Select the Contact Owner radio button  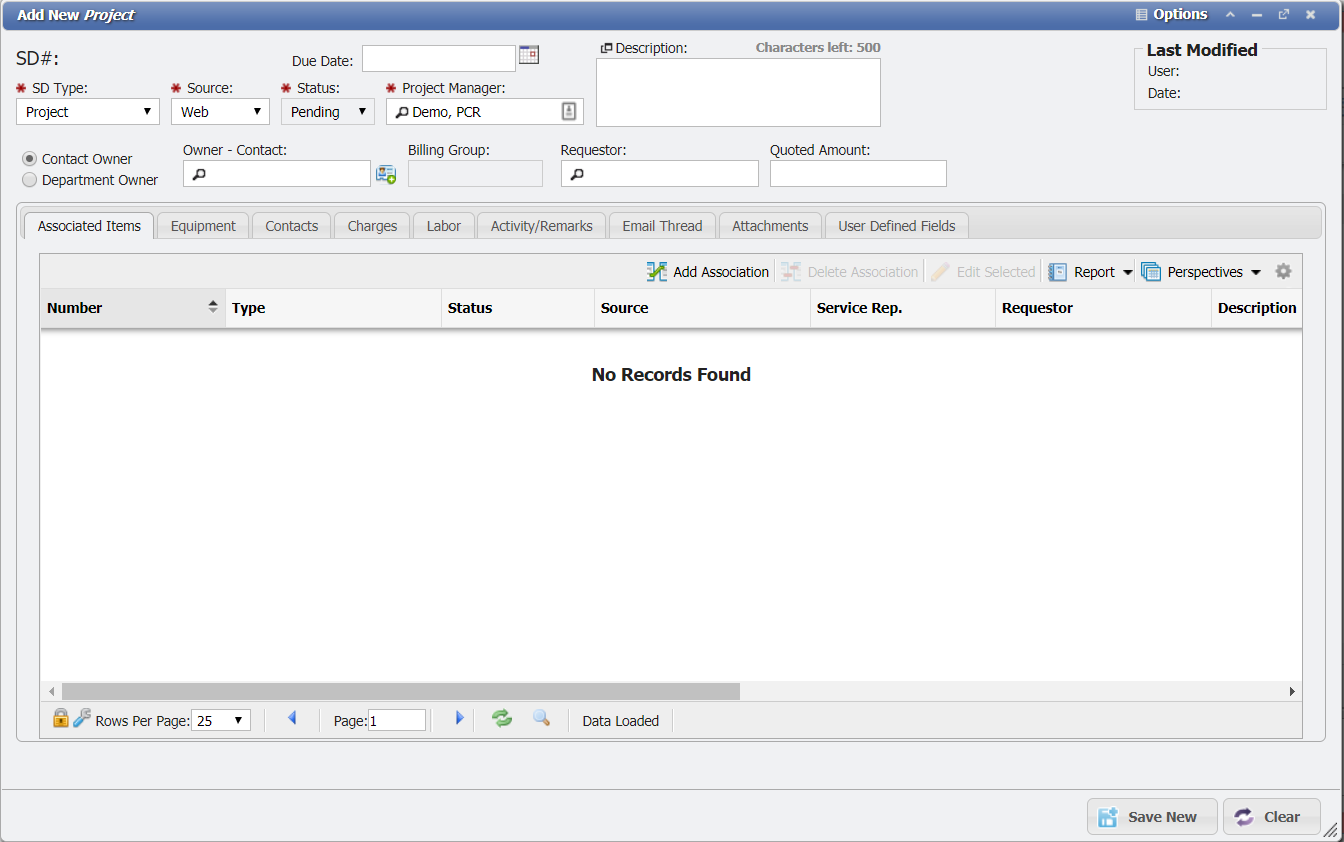coord(29,158)
